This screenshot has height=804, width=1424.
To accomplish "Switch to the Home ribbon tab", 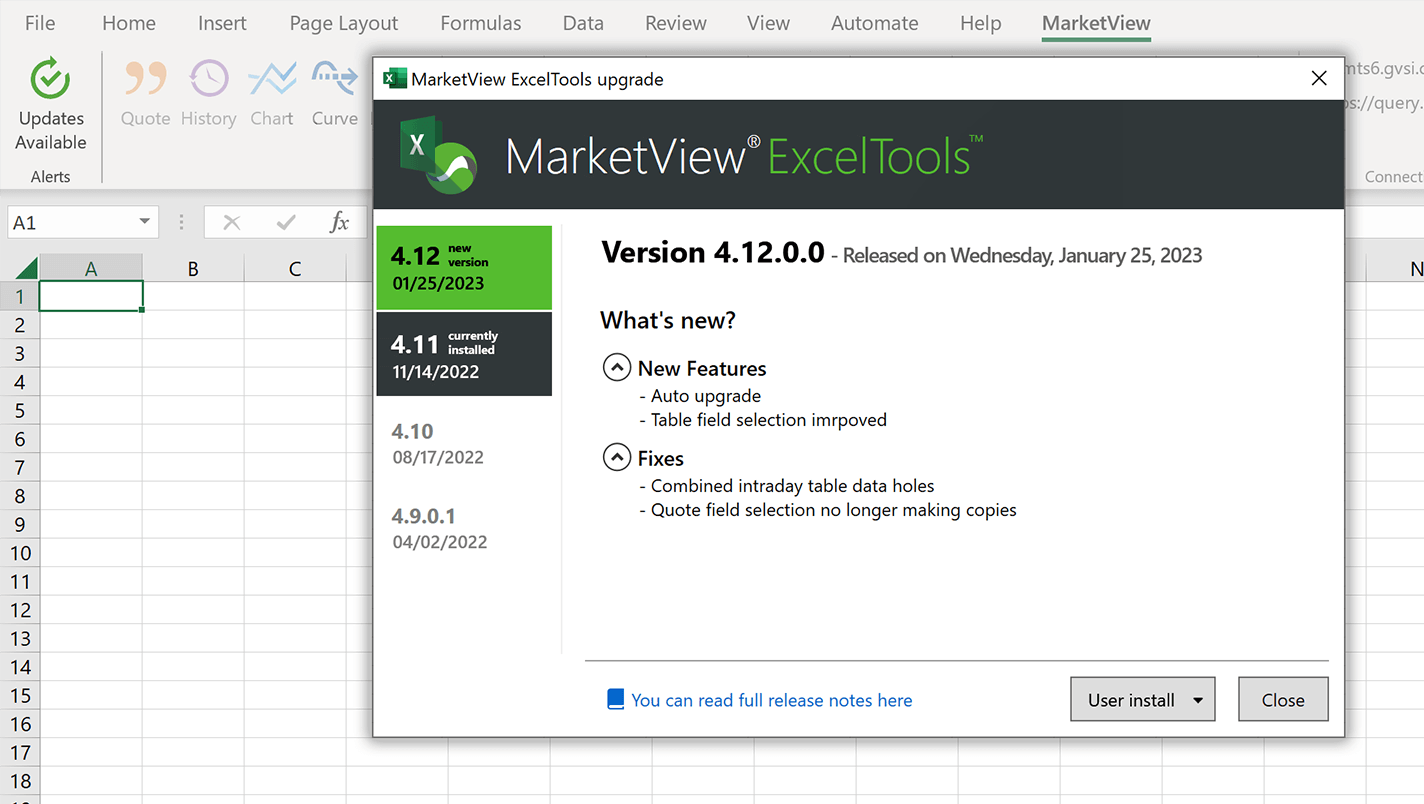I will tap(129, 23).
